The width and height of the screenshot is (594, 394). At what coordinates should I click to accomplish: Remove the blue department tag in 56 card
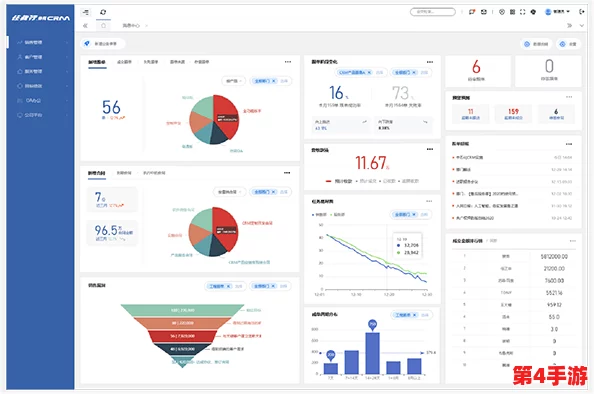(x=274, y=81)
